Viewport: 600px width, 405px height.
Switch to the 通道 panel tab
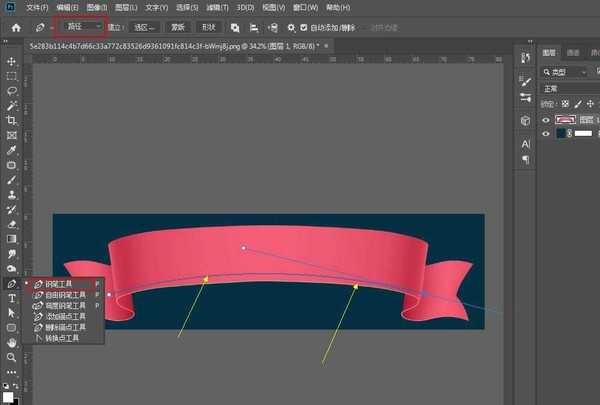[x=573, y=52]
